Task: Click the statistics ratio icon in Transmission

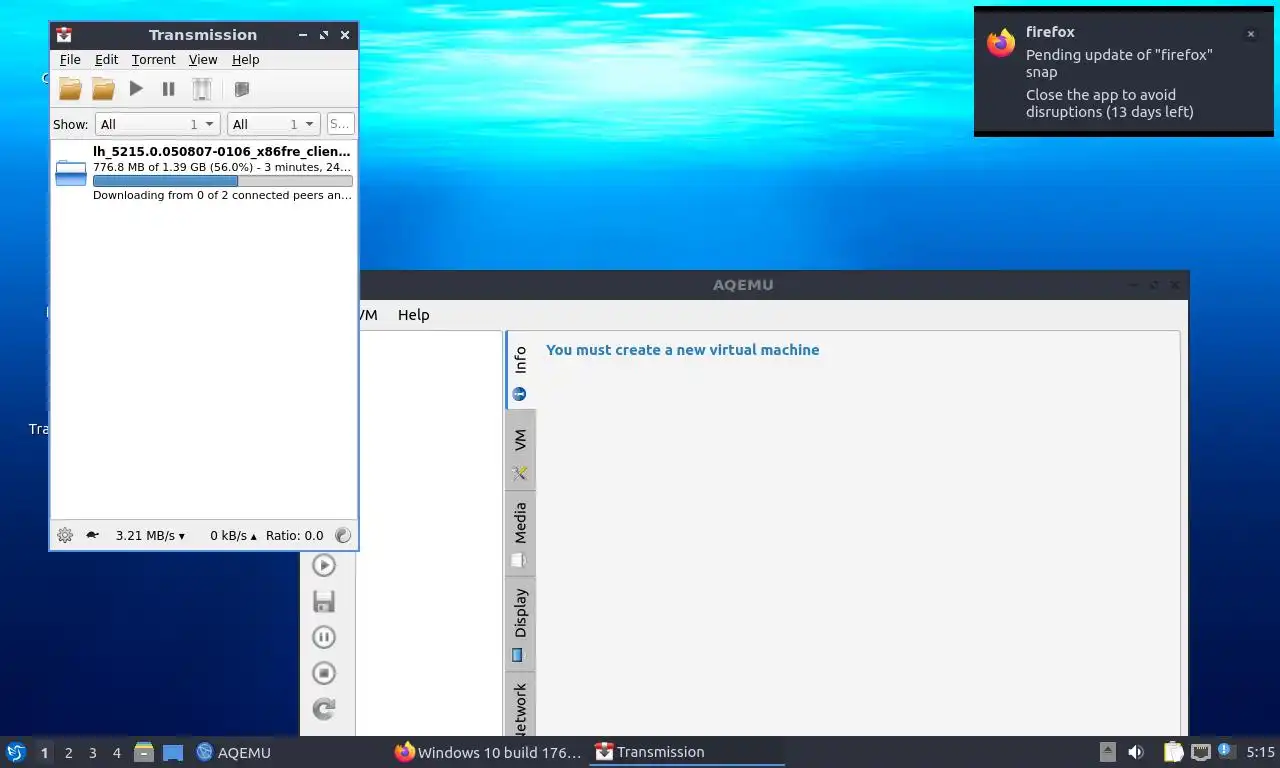Action: click(x=343, y=535)
